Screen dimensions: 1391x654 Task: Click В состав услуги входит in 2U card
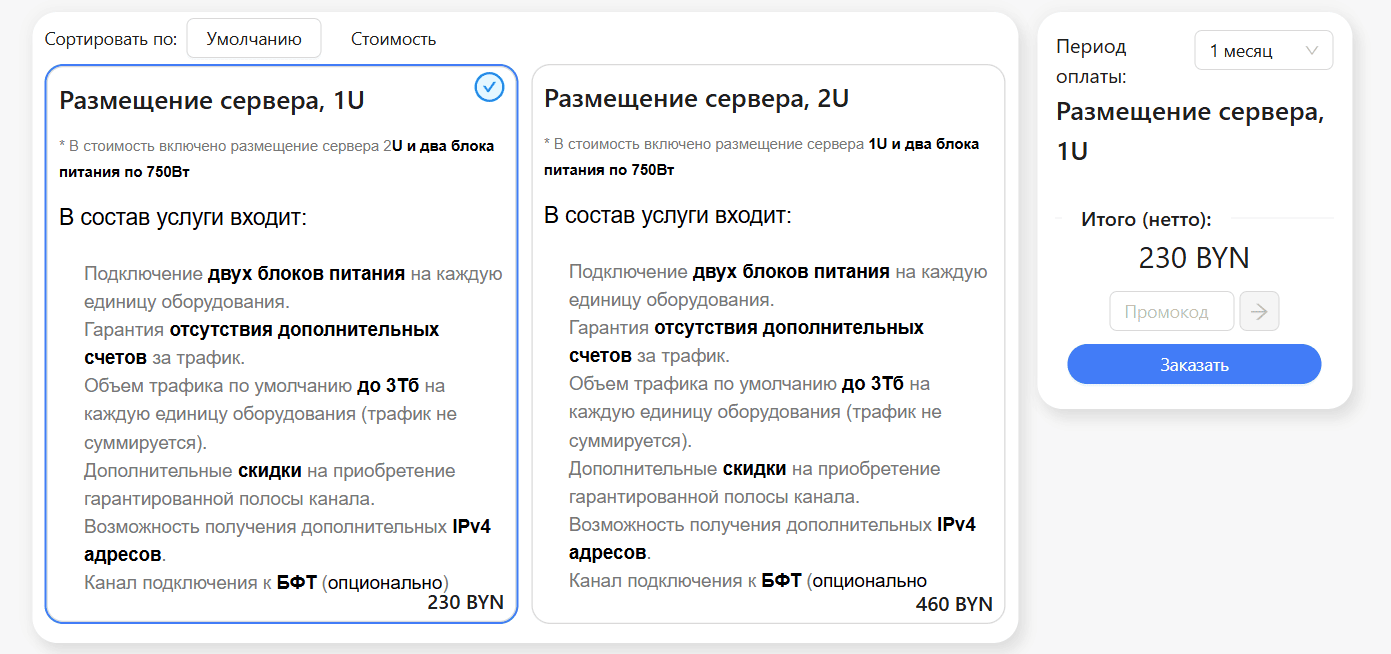pos(668,215)
